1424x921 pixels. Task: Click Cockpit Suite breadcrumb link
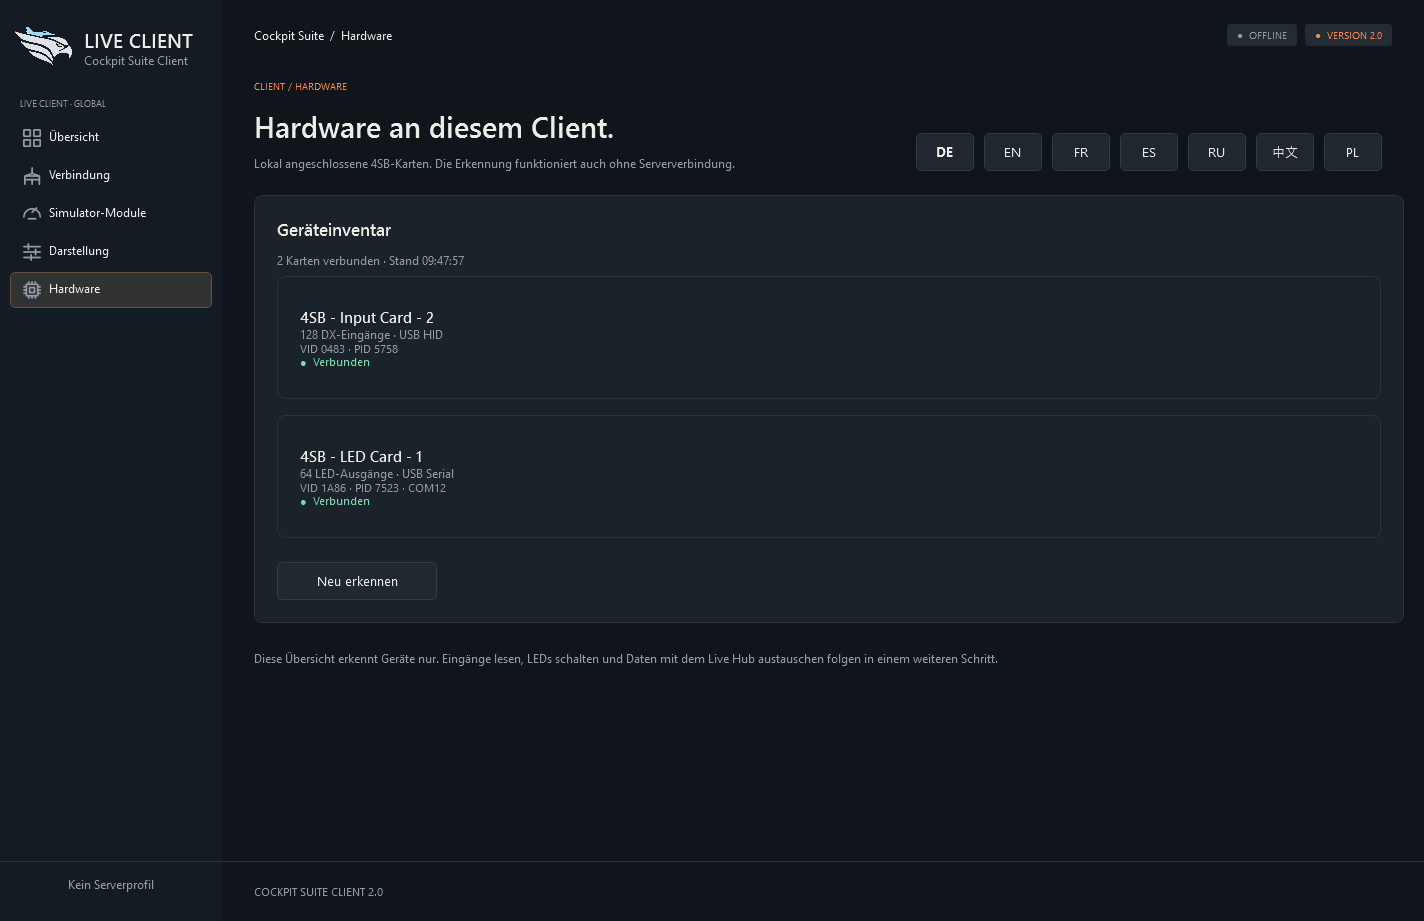(289, 36)
